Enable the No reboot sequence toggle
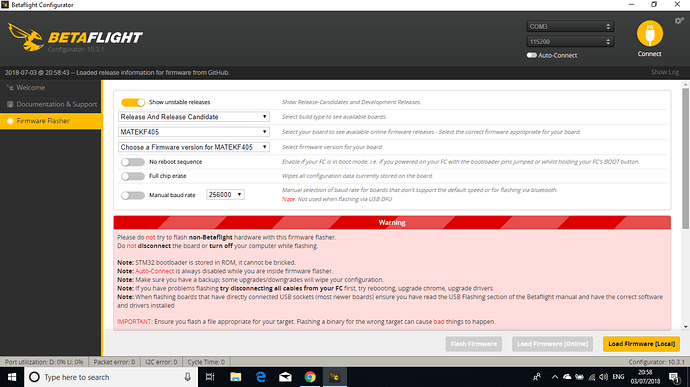 (x=133, y=162)
